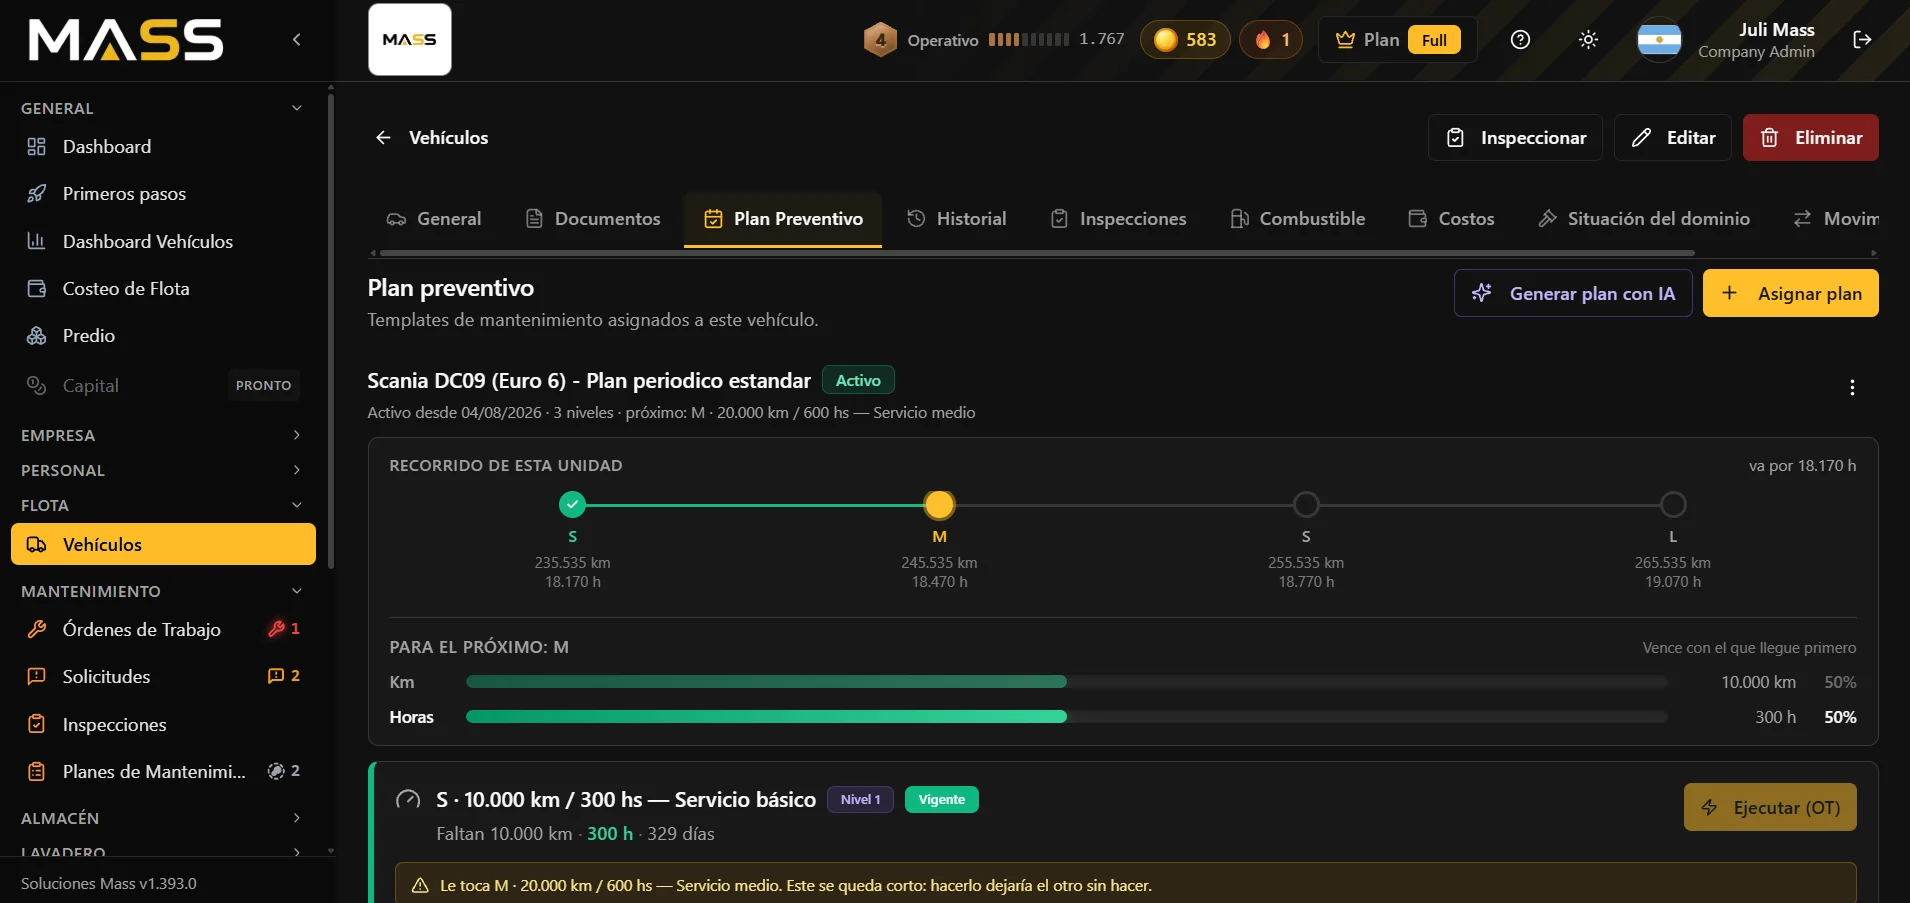The width and height of the screenshot is (1910, 903).
Task: Switch to the Historial tab
Action: pos(957,219)
